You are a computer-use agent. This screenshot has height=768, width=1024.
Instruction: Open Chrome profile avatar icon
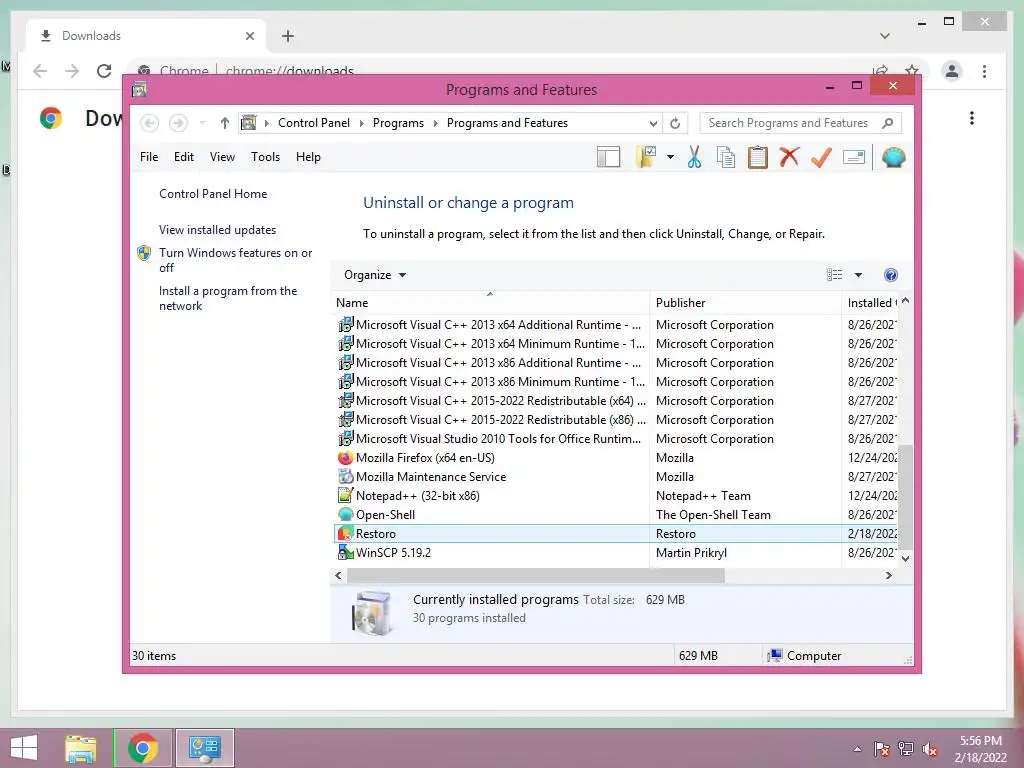click(952, 71)
